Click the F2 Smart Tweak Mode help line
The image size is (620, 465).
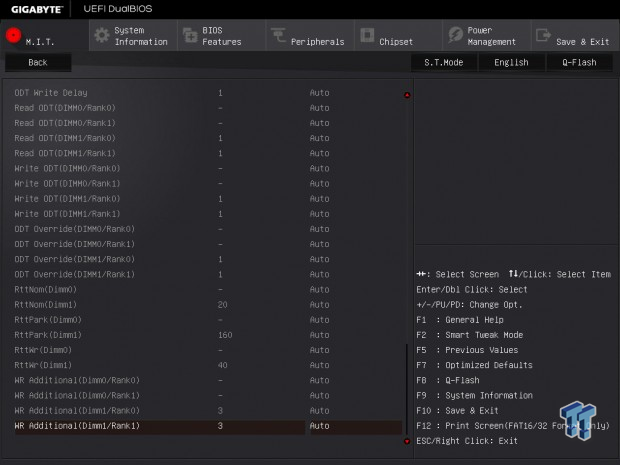click(x=470, y=335)
